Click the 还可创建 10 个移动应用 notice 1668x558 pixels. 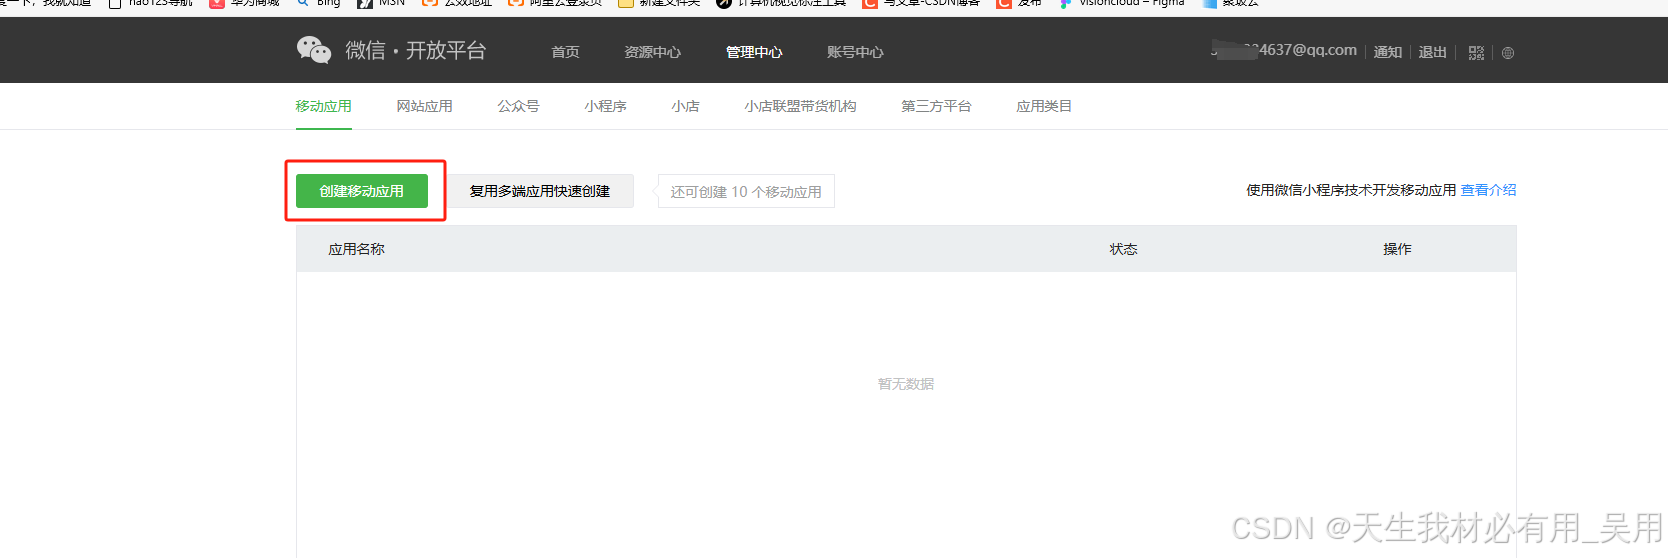746,191
